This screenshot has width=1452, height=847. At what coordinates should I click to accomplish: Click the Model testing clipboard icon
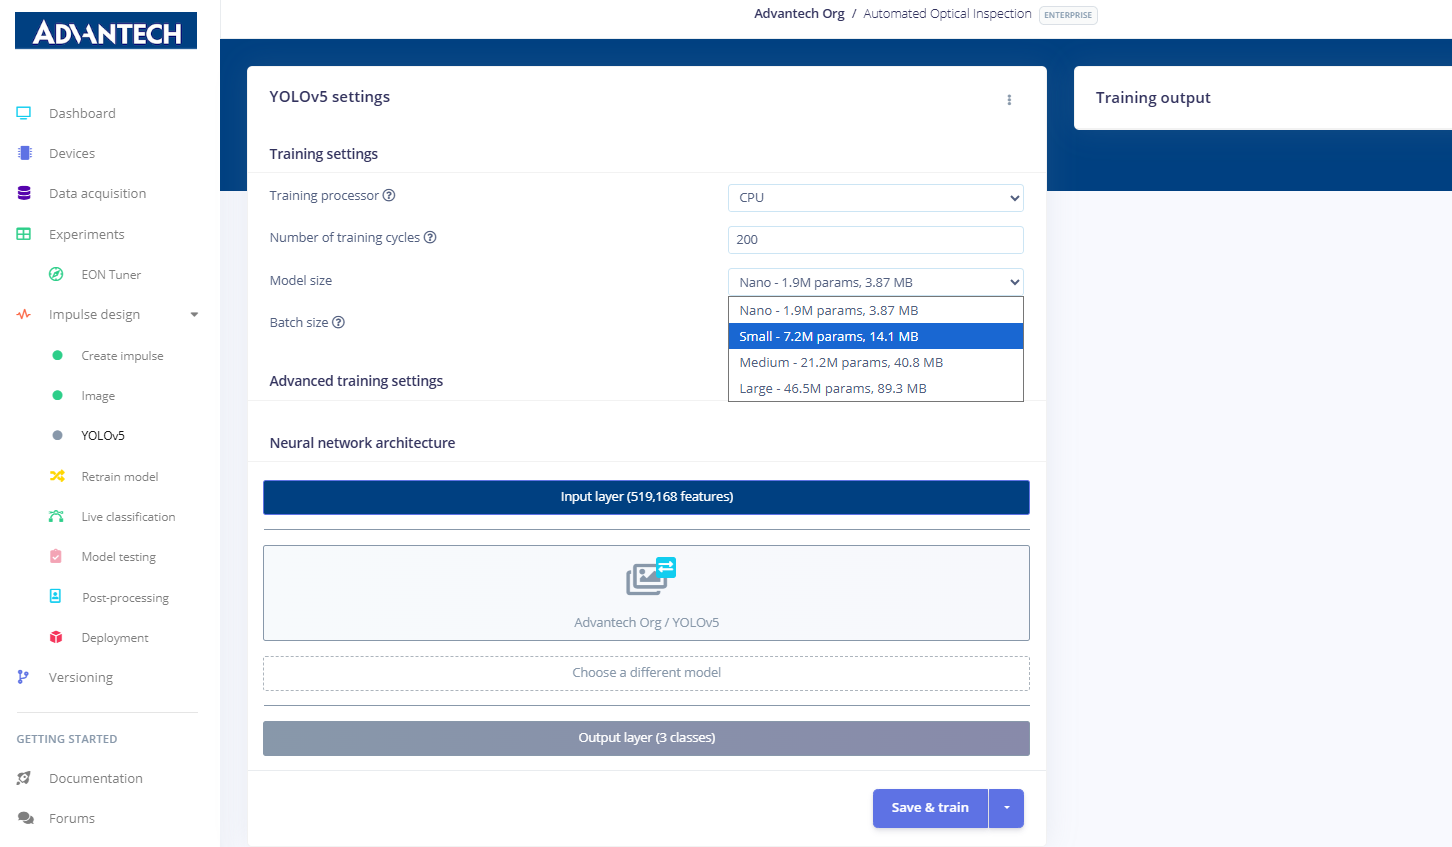pyautogui.click(x=56, y=556)
